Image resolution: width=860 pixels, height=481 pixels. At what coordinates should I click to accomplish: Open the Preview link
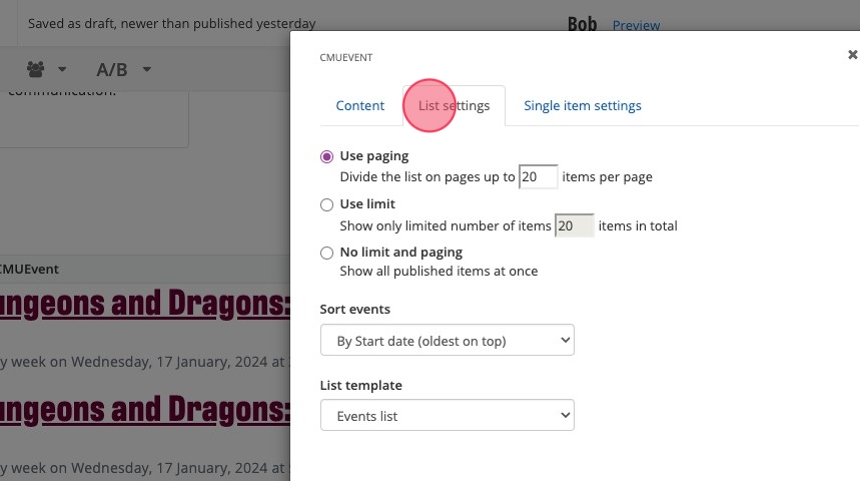(x=636, y=26)
